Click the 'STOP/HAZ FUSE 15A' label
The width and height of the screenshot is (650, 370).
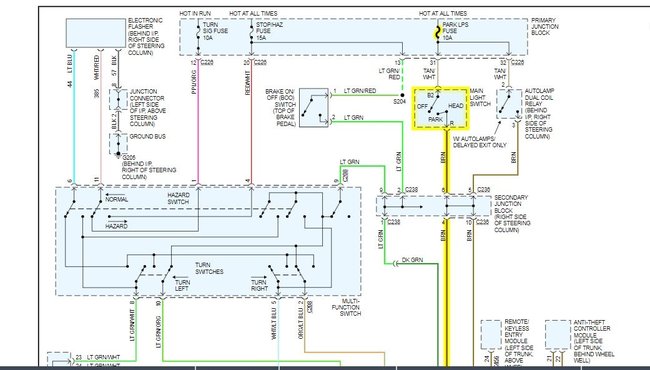(x=269, y=31)
